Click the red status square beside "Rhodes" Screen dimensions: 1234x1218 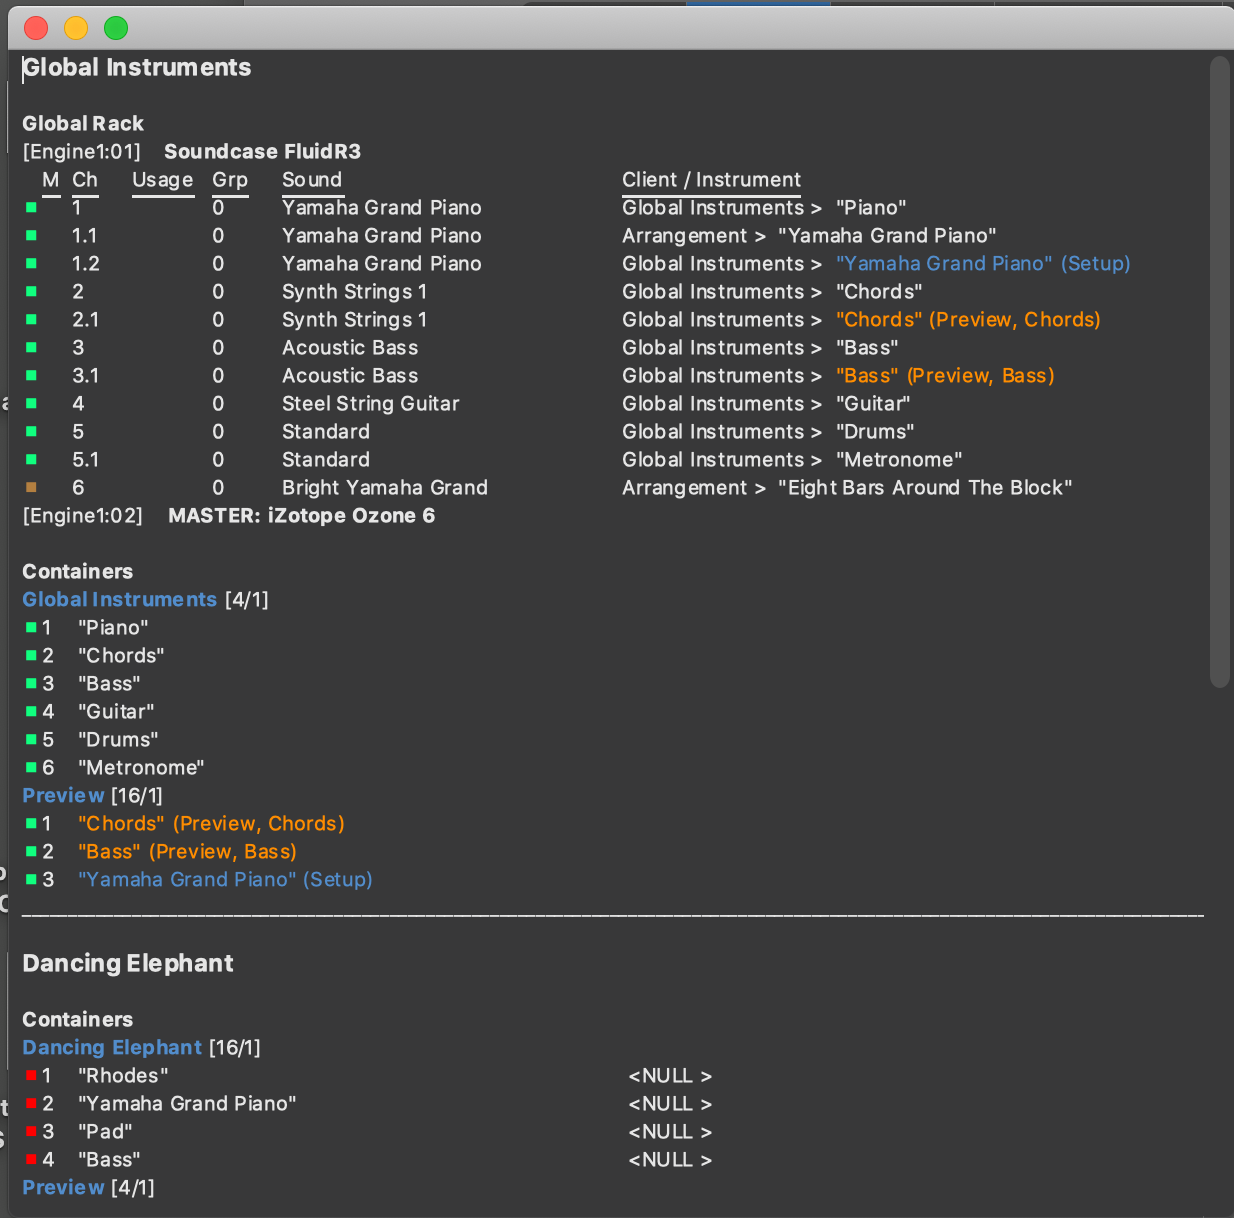pyautogui.click(x=31, y=1076)
